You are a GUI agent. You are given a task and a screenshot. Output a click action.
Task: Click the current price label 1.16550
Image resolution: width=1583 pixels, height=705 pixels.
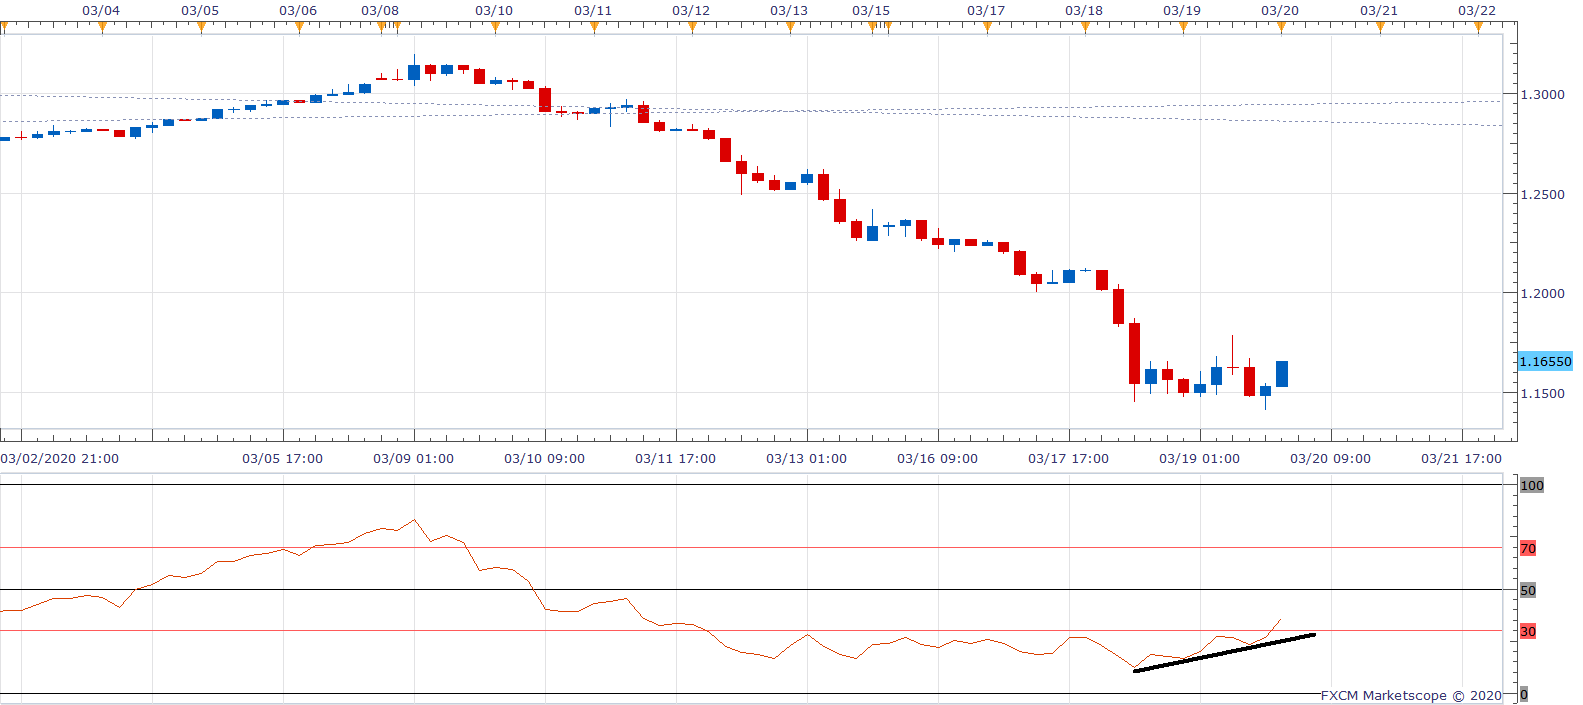tap(1545, 362)
